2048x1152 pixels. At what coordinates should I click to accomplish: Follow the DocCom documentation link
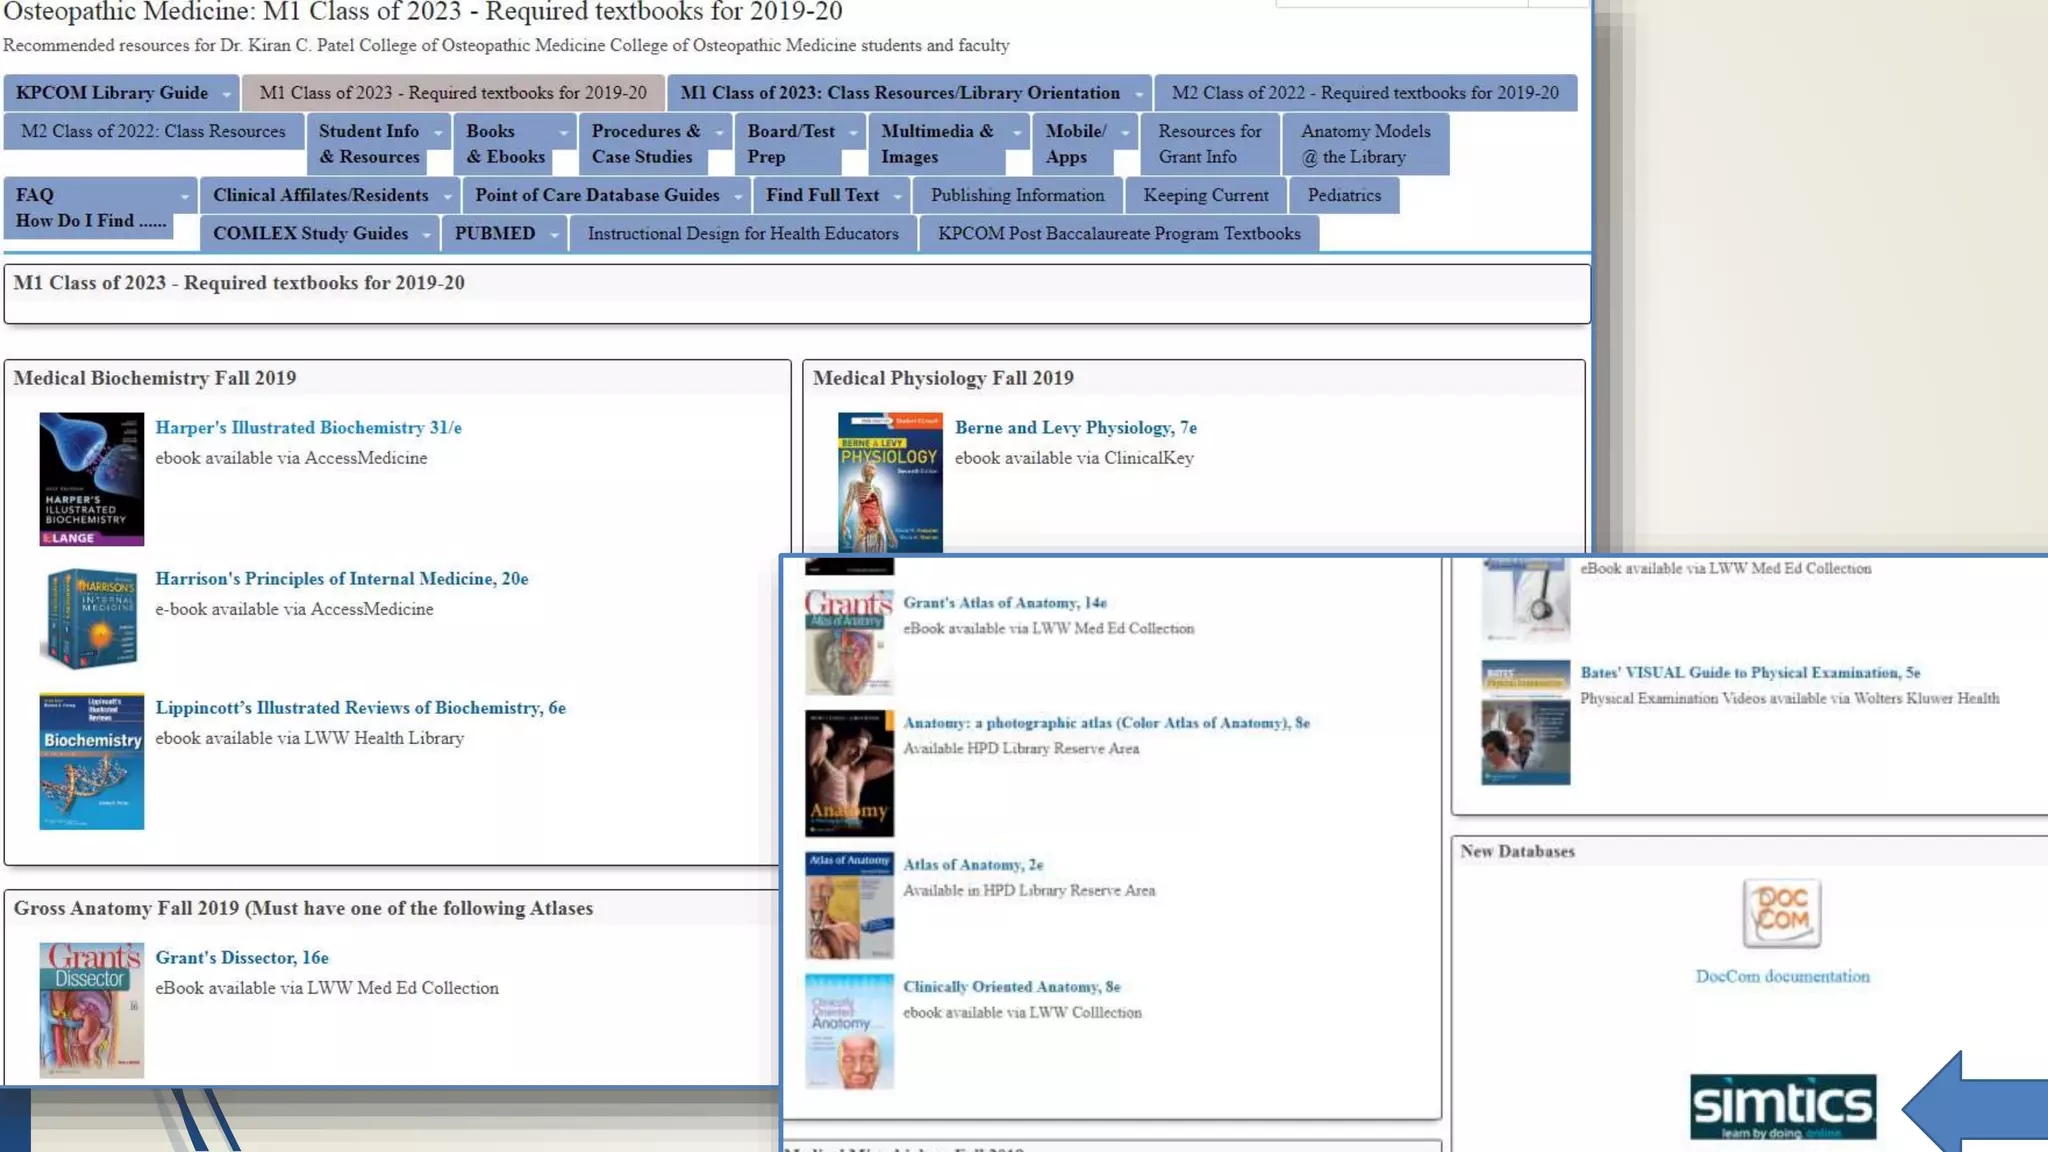pos(1781,976)
